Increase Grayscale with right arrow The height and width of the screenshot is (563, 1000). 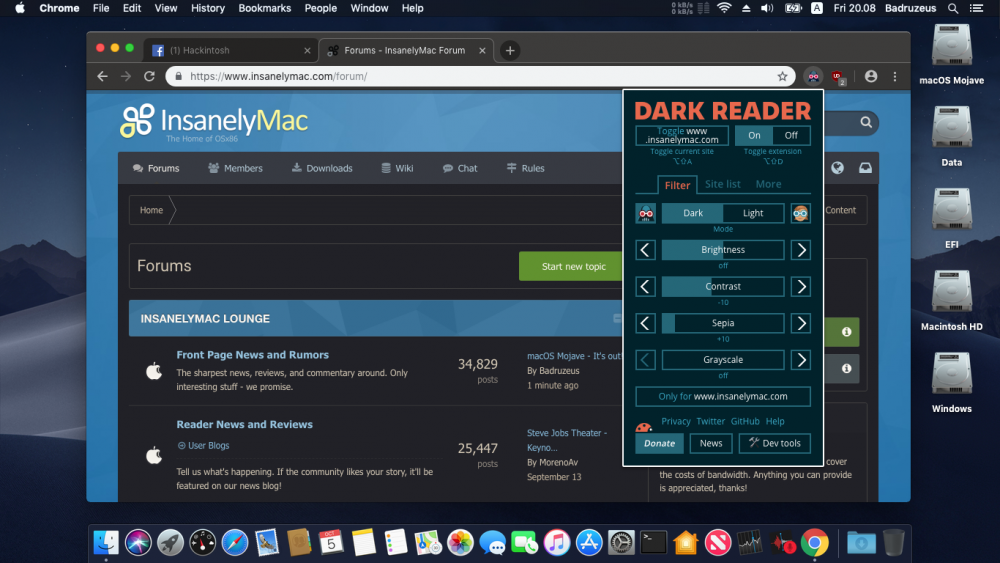point(801,360)
